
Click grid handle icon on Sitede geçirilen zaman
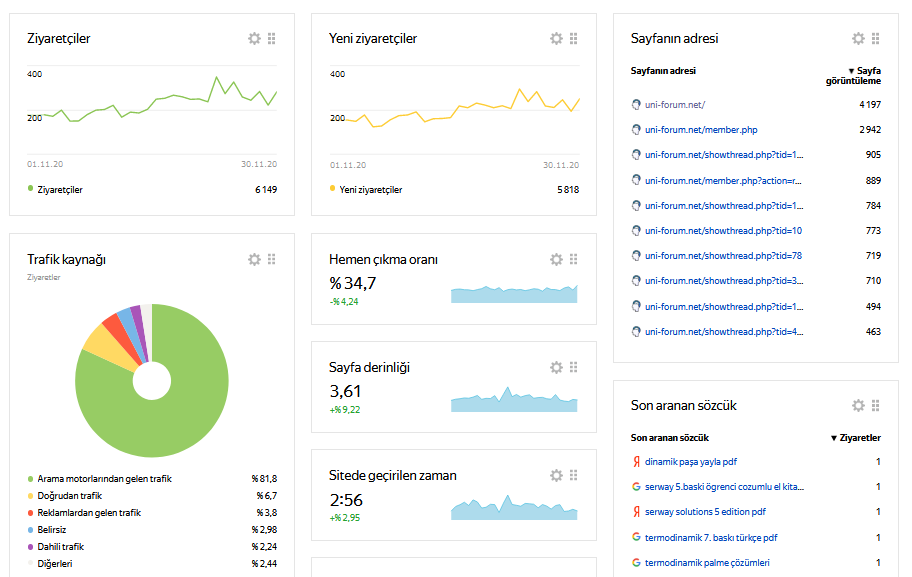573,475
